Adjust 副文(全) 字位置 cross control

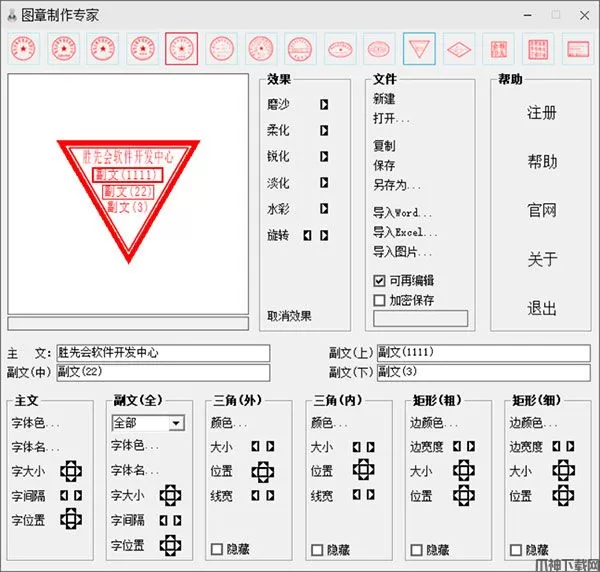[170, 545]
